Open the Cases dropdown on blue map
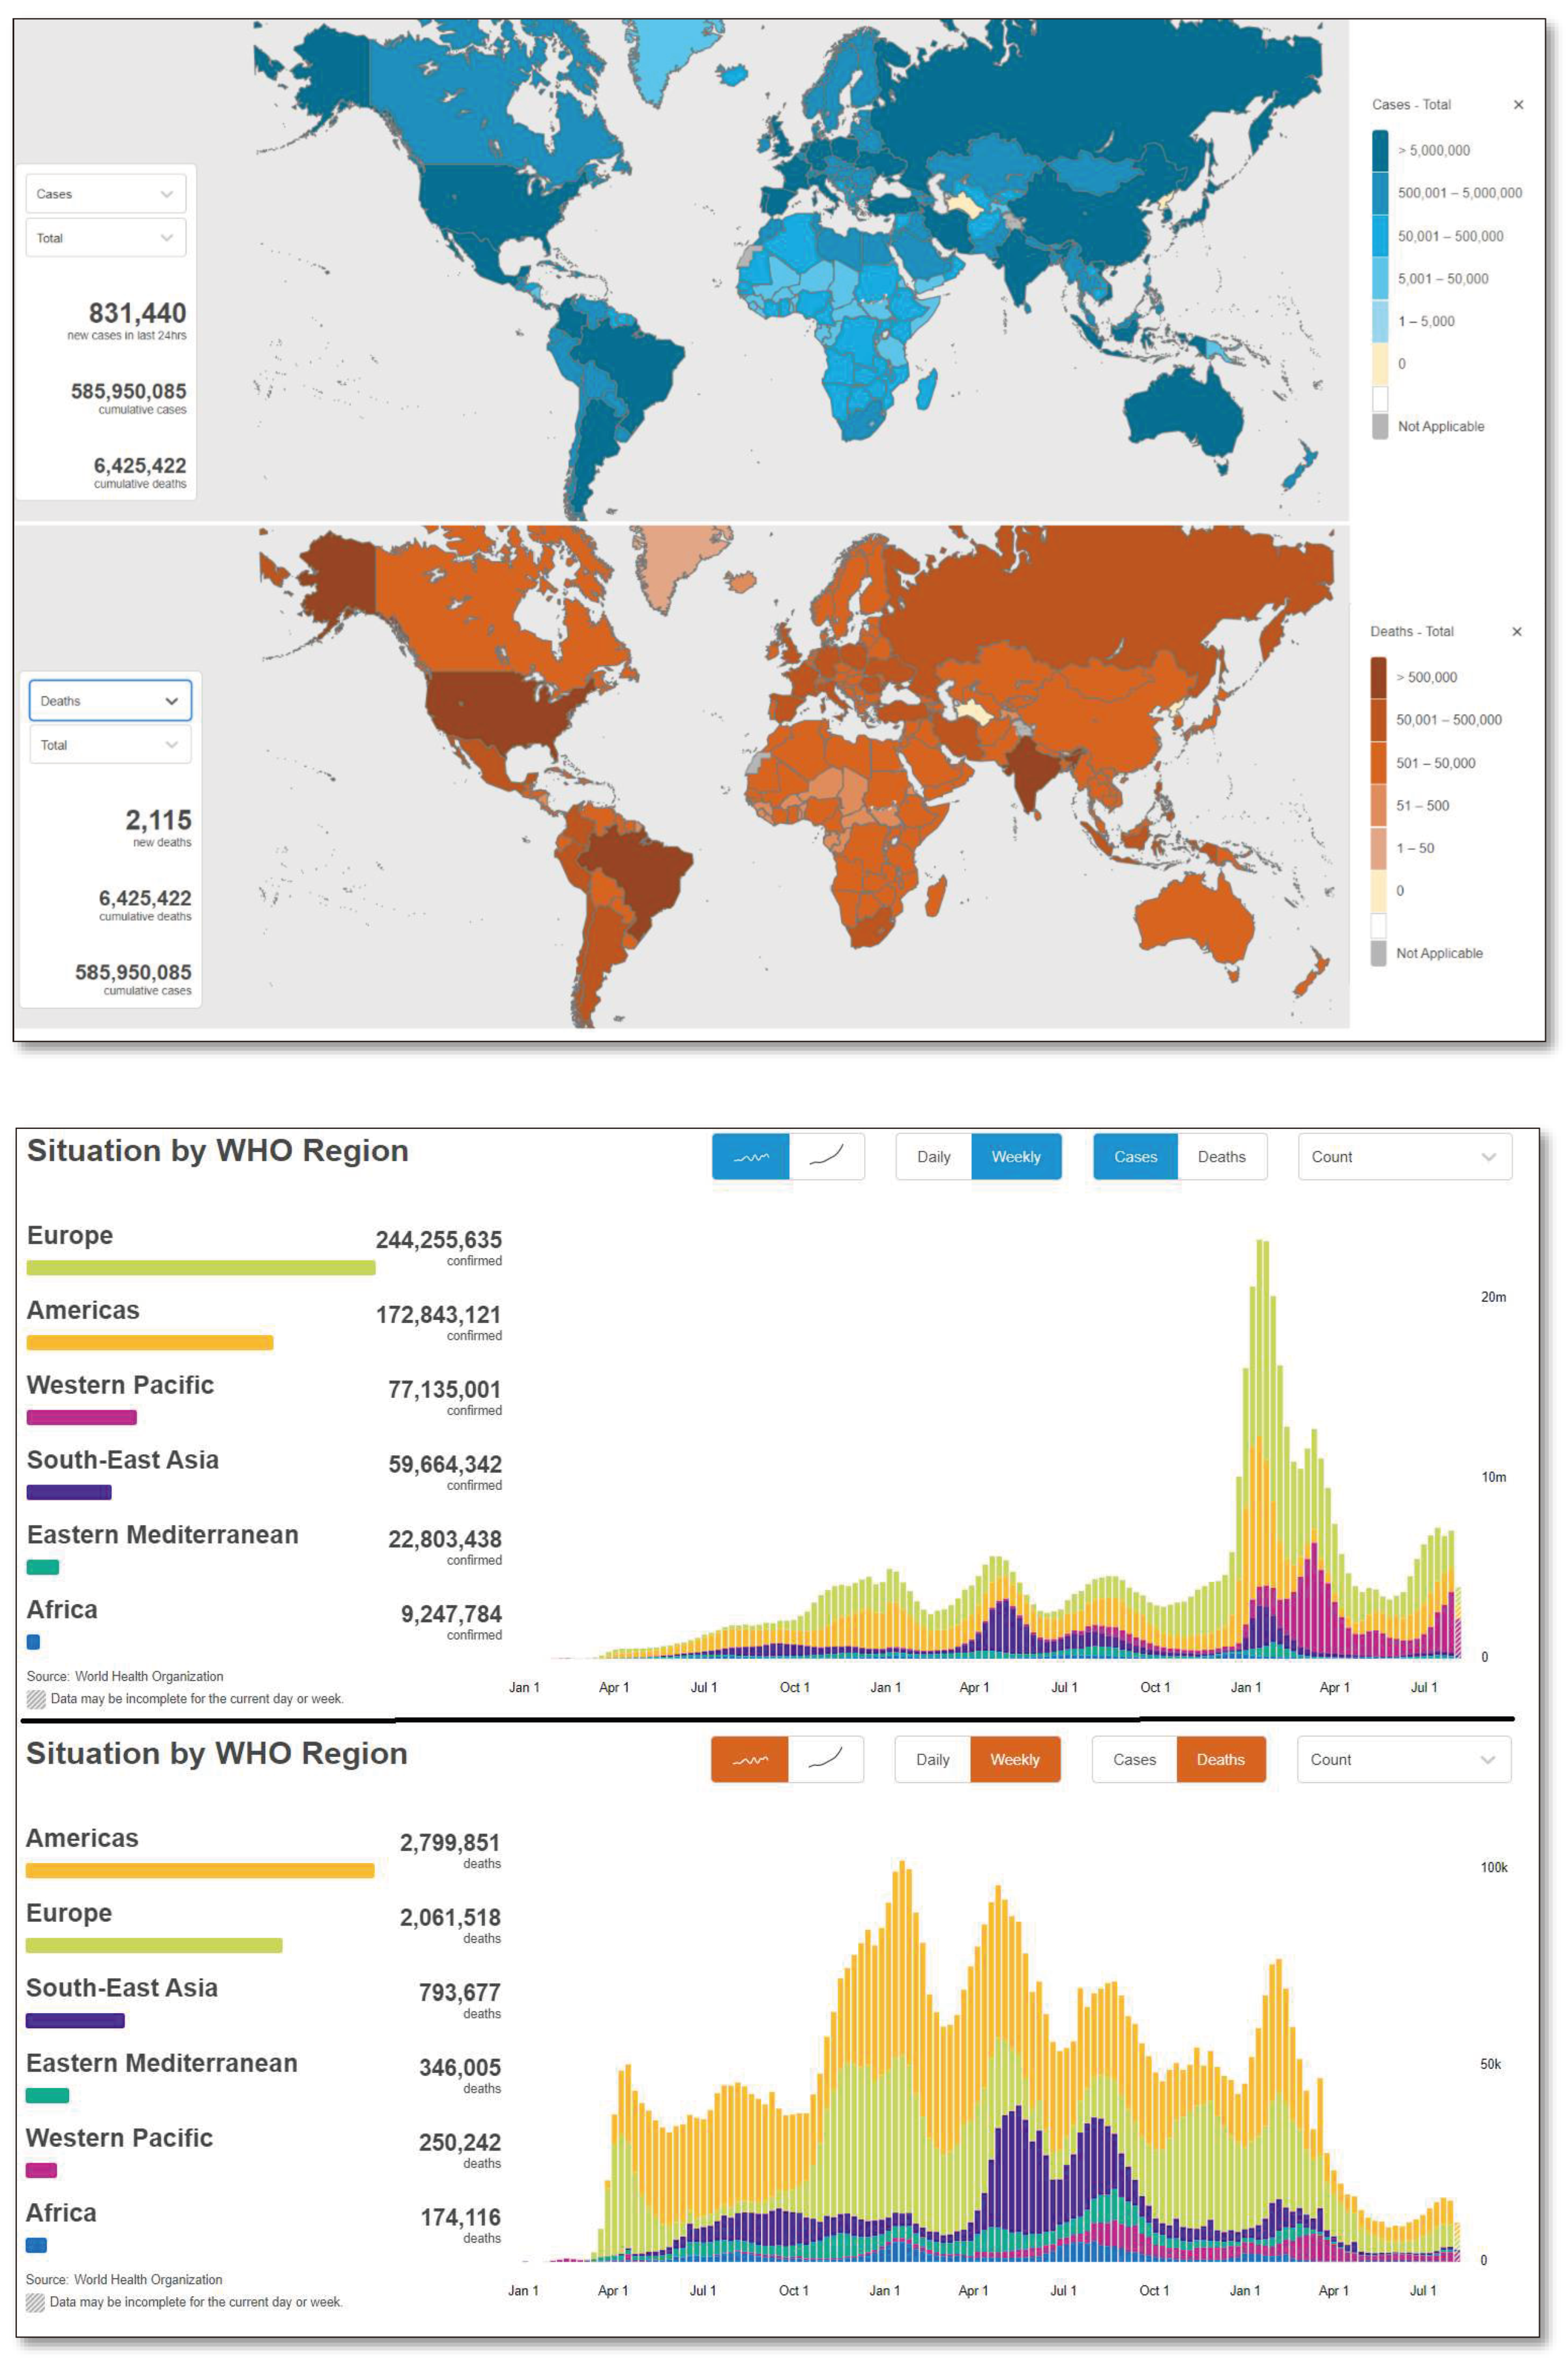Viewport: 1568px width, 2365px height. (105, 194)
